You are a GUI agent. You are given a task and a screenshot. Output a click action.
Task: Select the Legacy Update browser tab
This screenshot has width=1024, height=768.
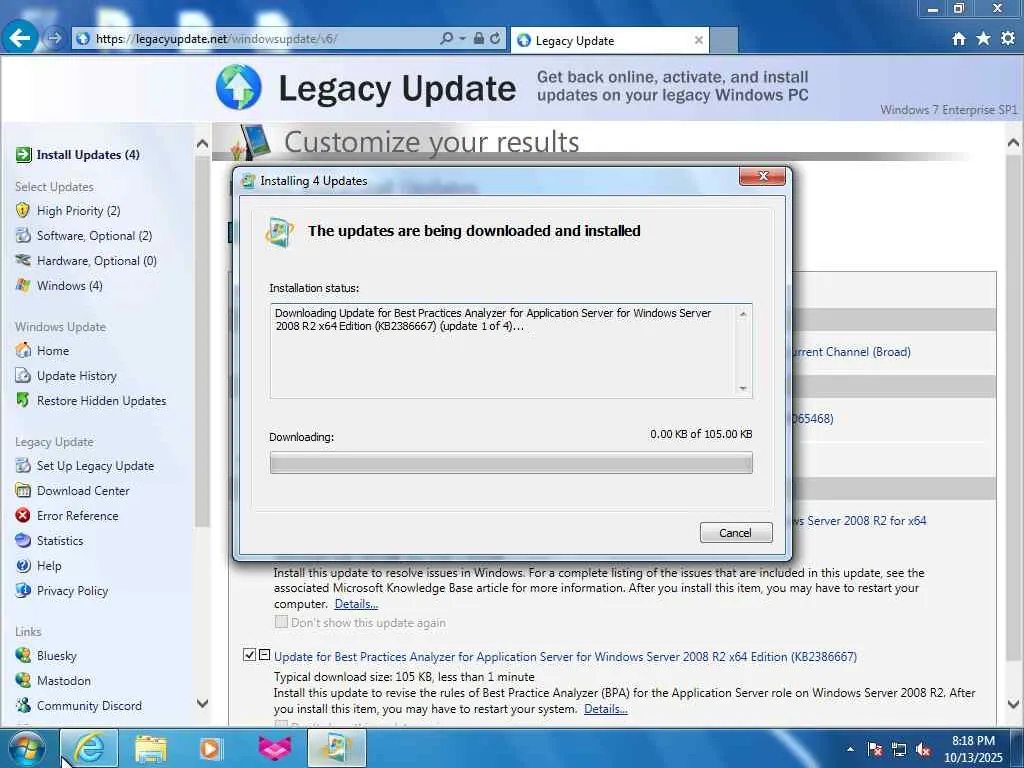(x=602, y=40)
